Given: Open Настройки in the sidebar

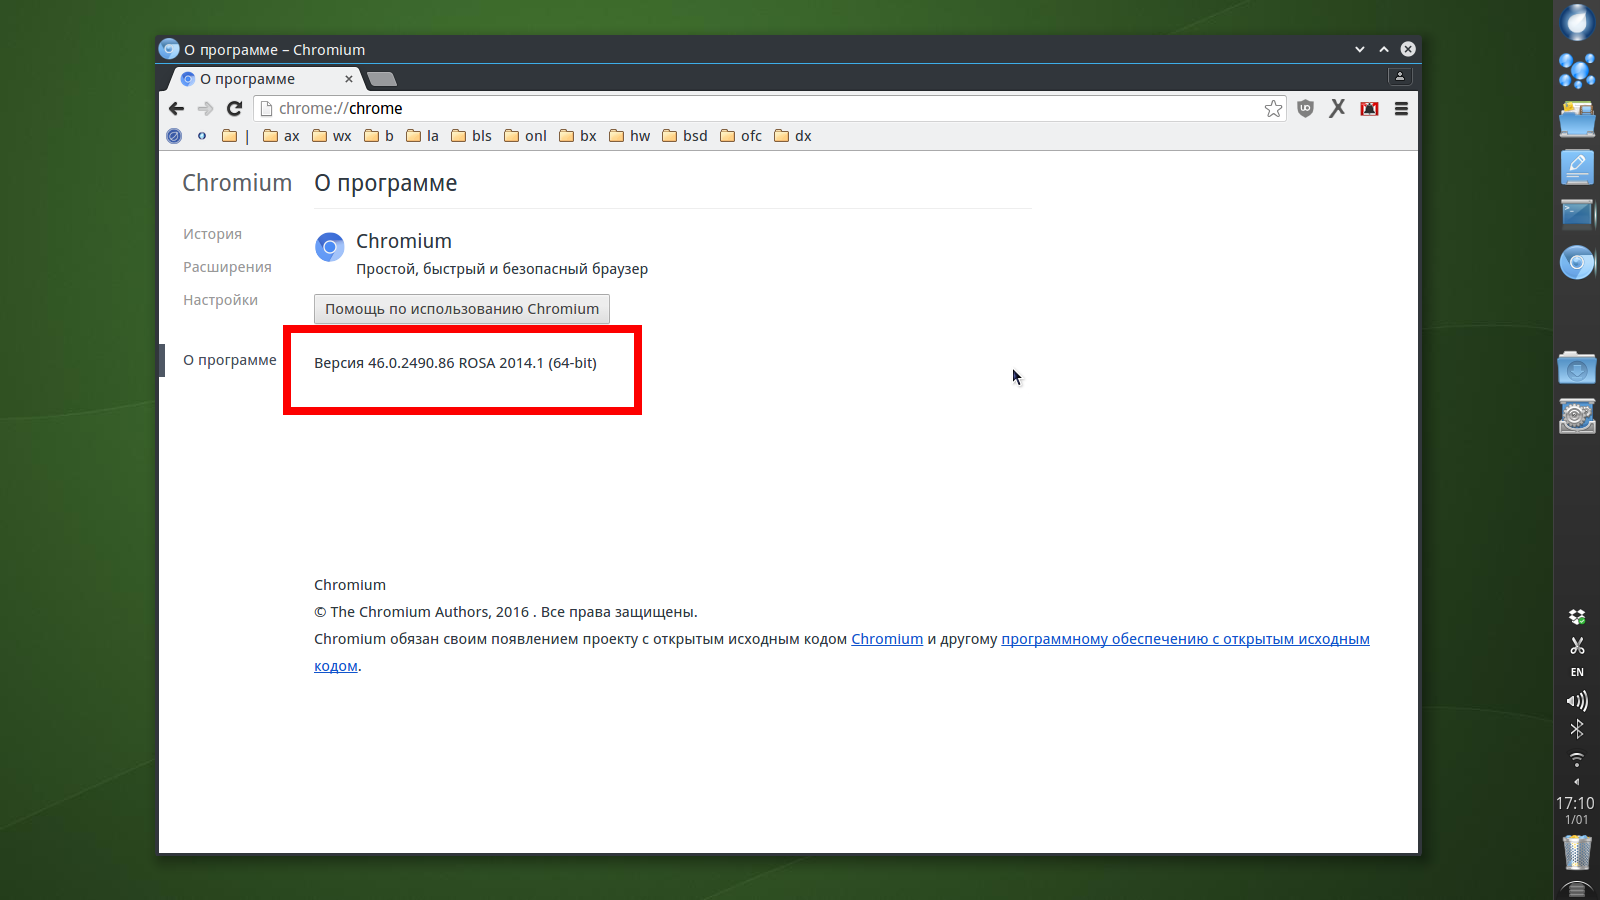Looking at the screenshot, I should tap(220, 300).
